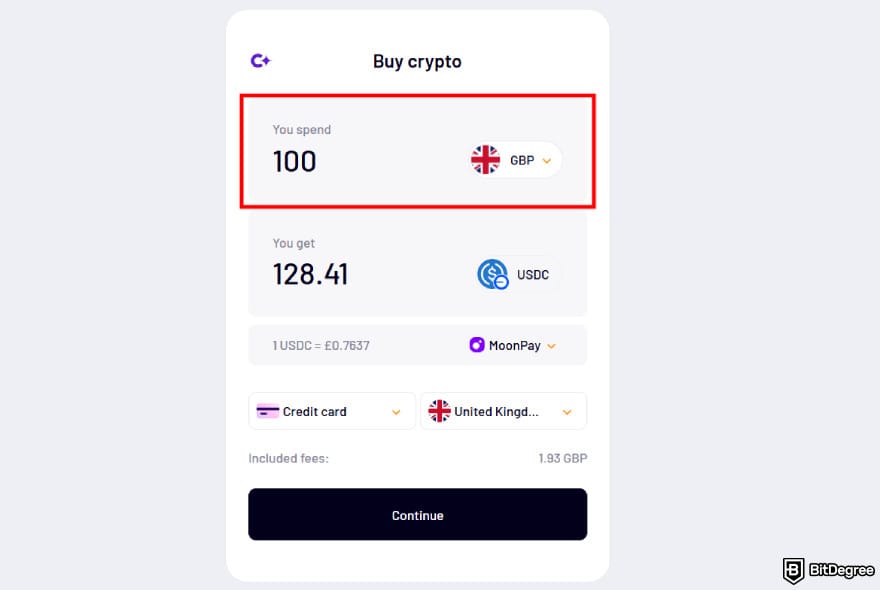This screenshot has width=880, height=590.
Task: Click the MoonPay provider icon
Action: click(x=477, y=345)
